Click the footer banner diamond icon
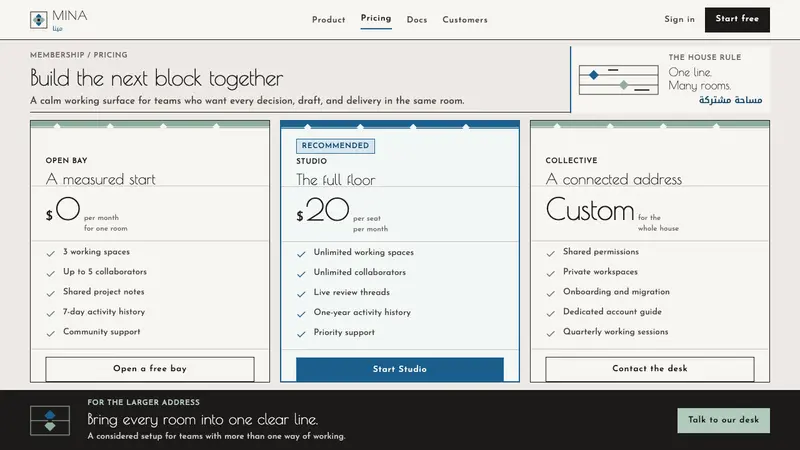The width and height of the screenshot is (800, 450). (50, 420)
